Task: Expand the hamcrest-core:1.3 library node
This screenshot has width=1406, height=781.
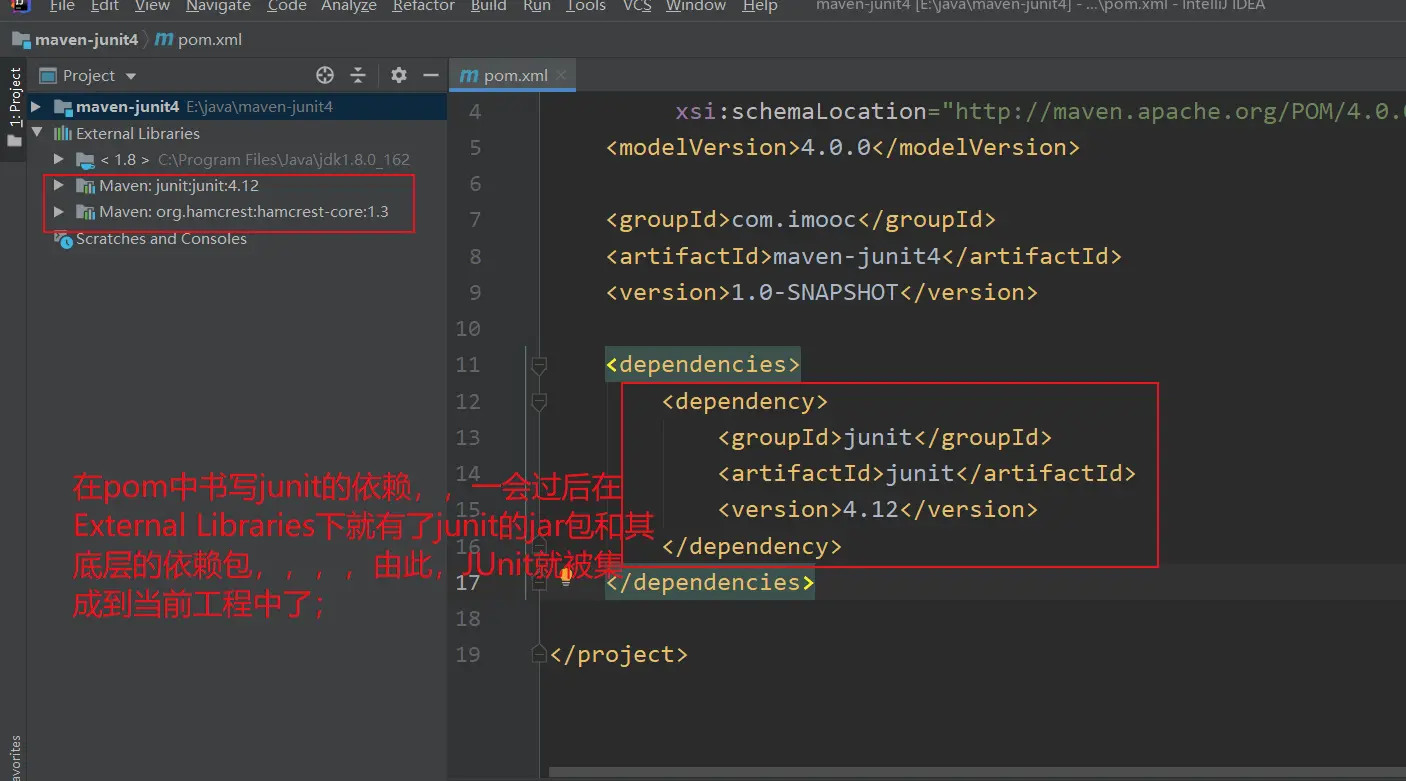Action: pos(58,212)
